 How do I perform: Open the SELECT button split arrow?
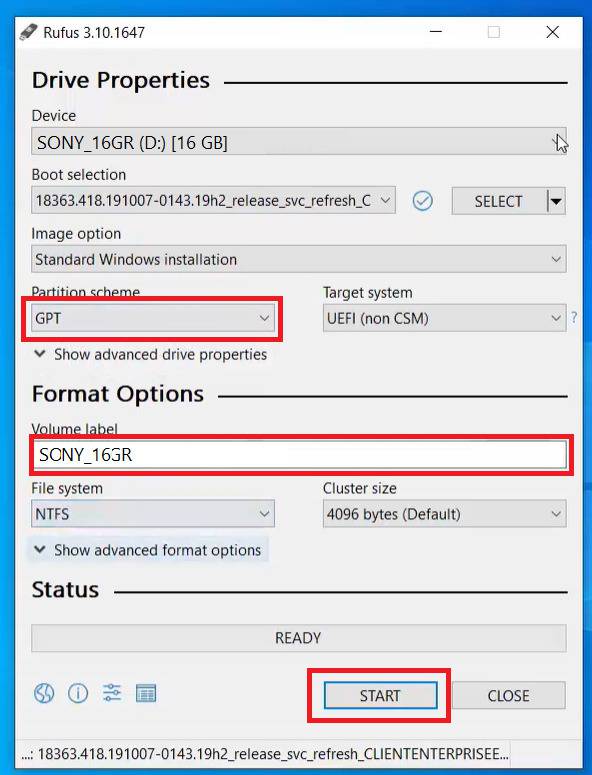point(556,201)
